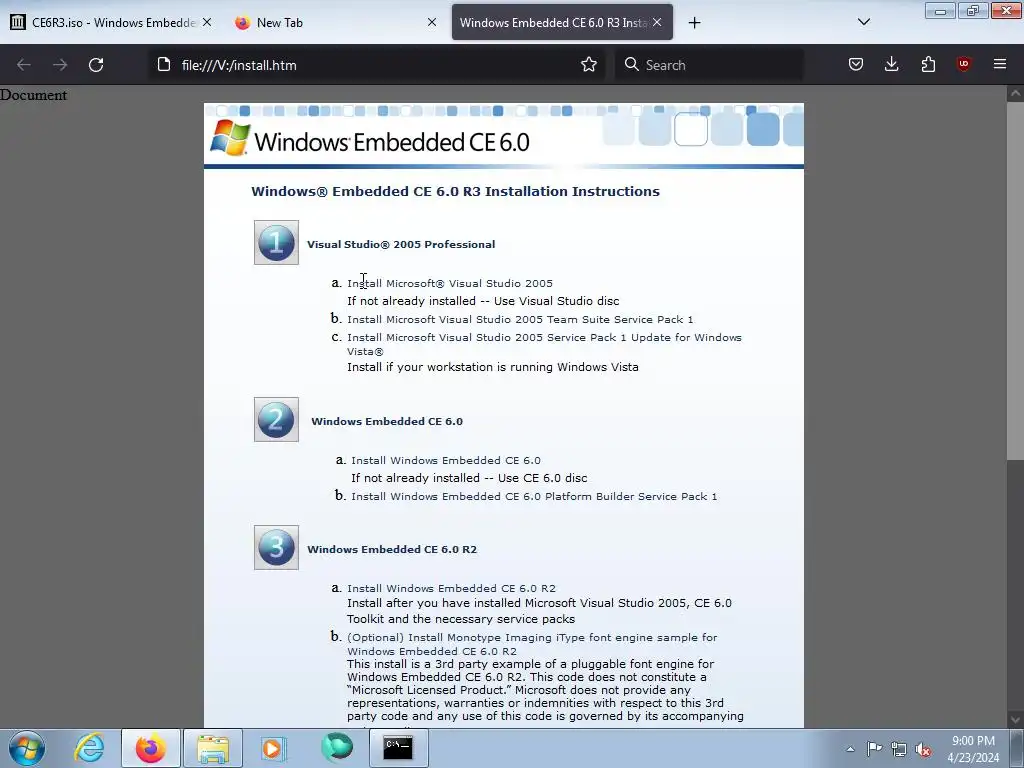Open the Pocket save icon

pos(856,64)
